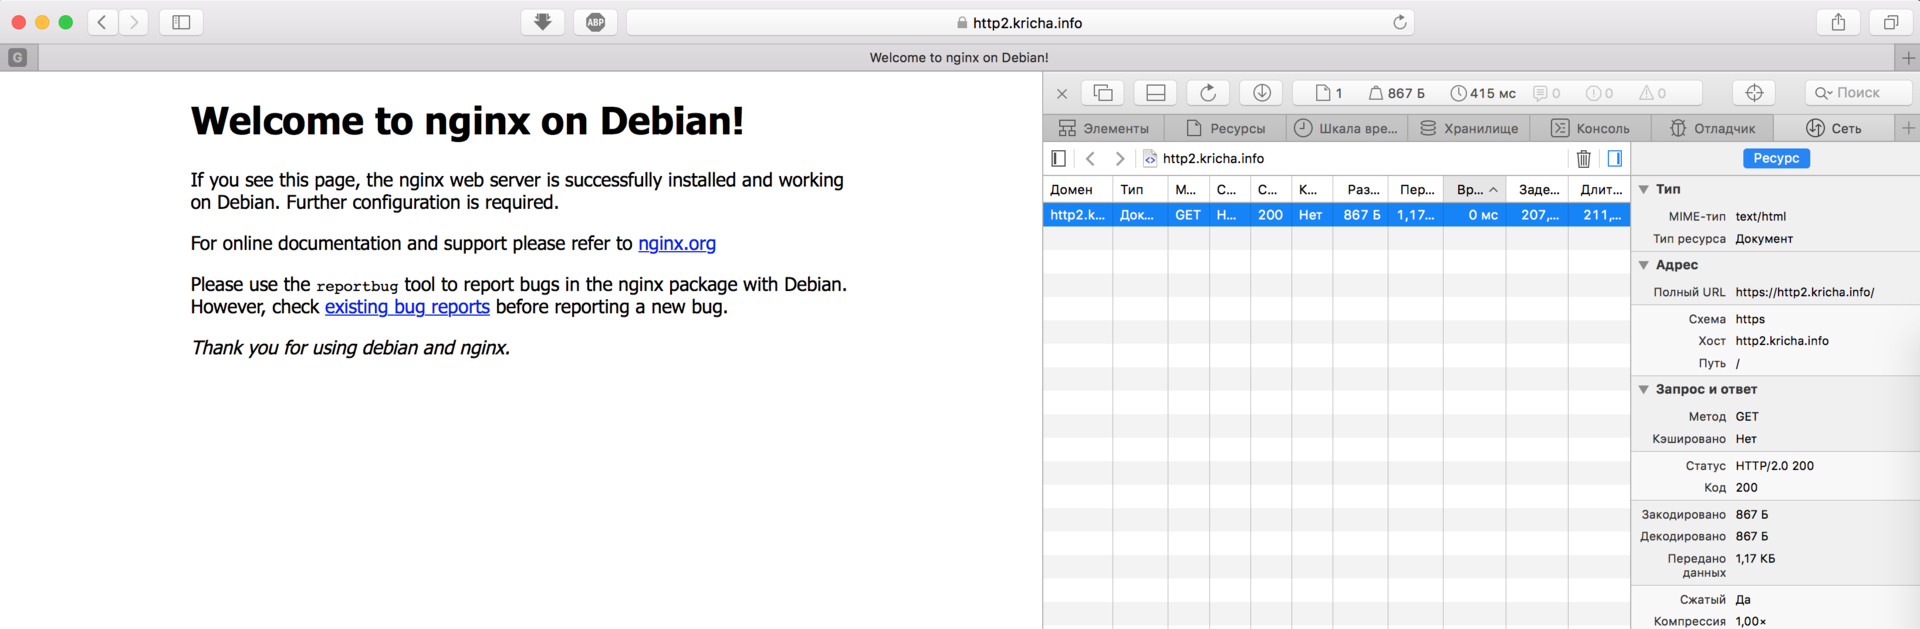Viewport: 1920px width, 629px height.
Task: Navigate back in inspector path bar
Action: coord(1091,158)
